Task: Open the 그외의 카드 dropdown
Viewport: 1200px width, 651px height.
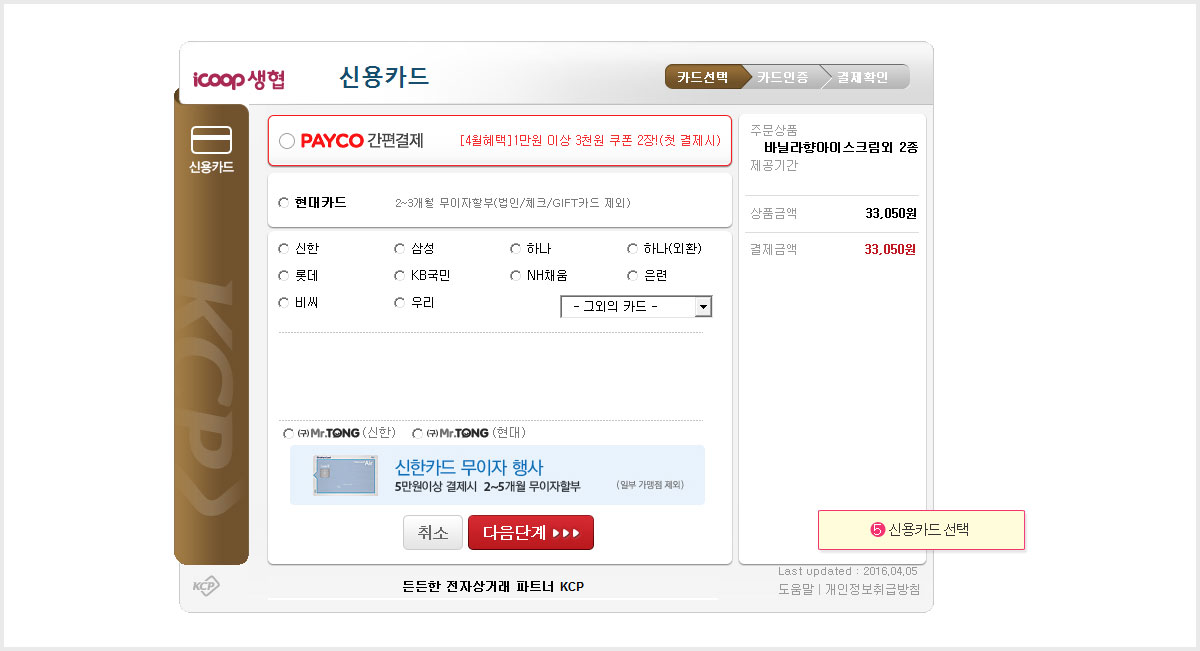Action: point(636,307)
